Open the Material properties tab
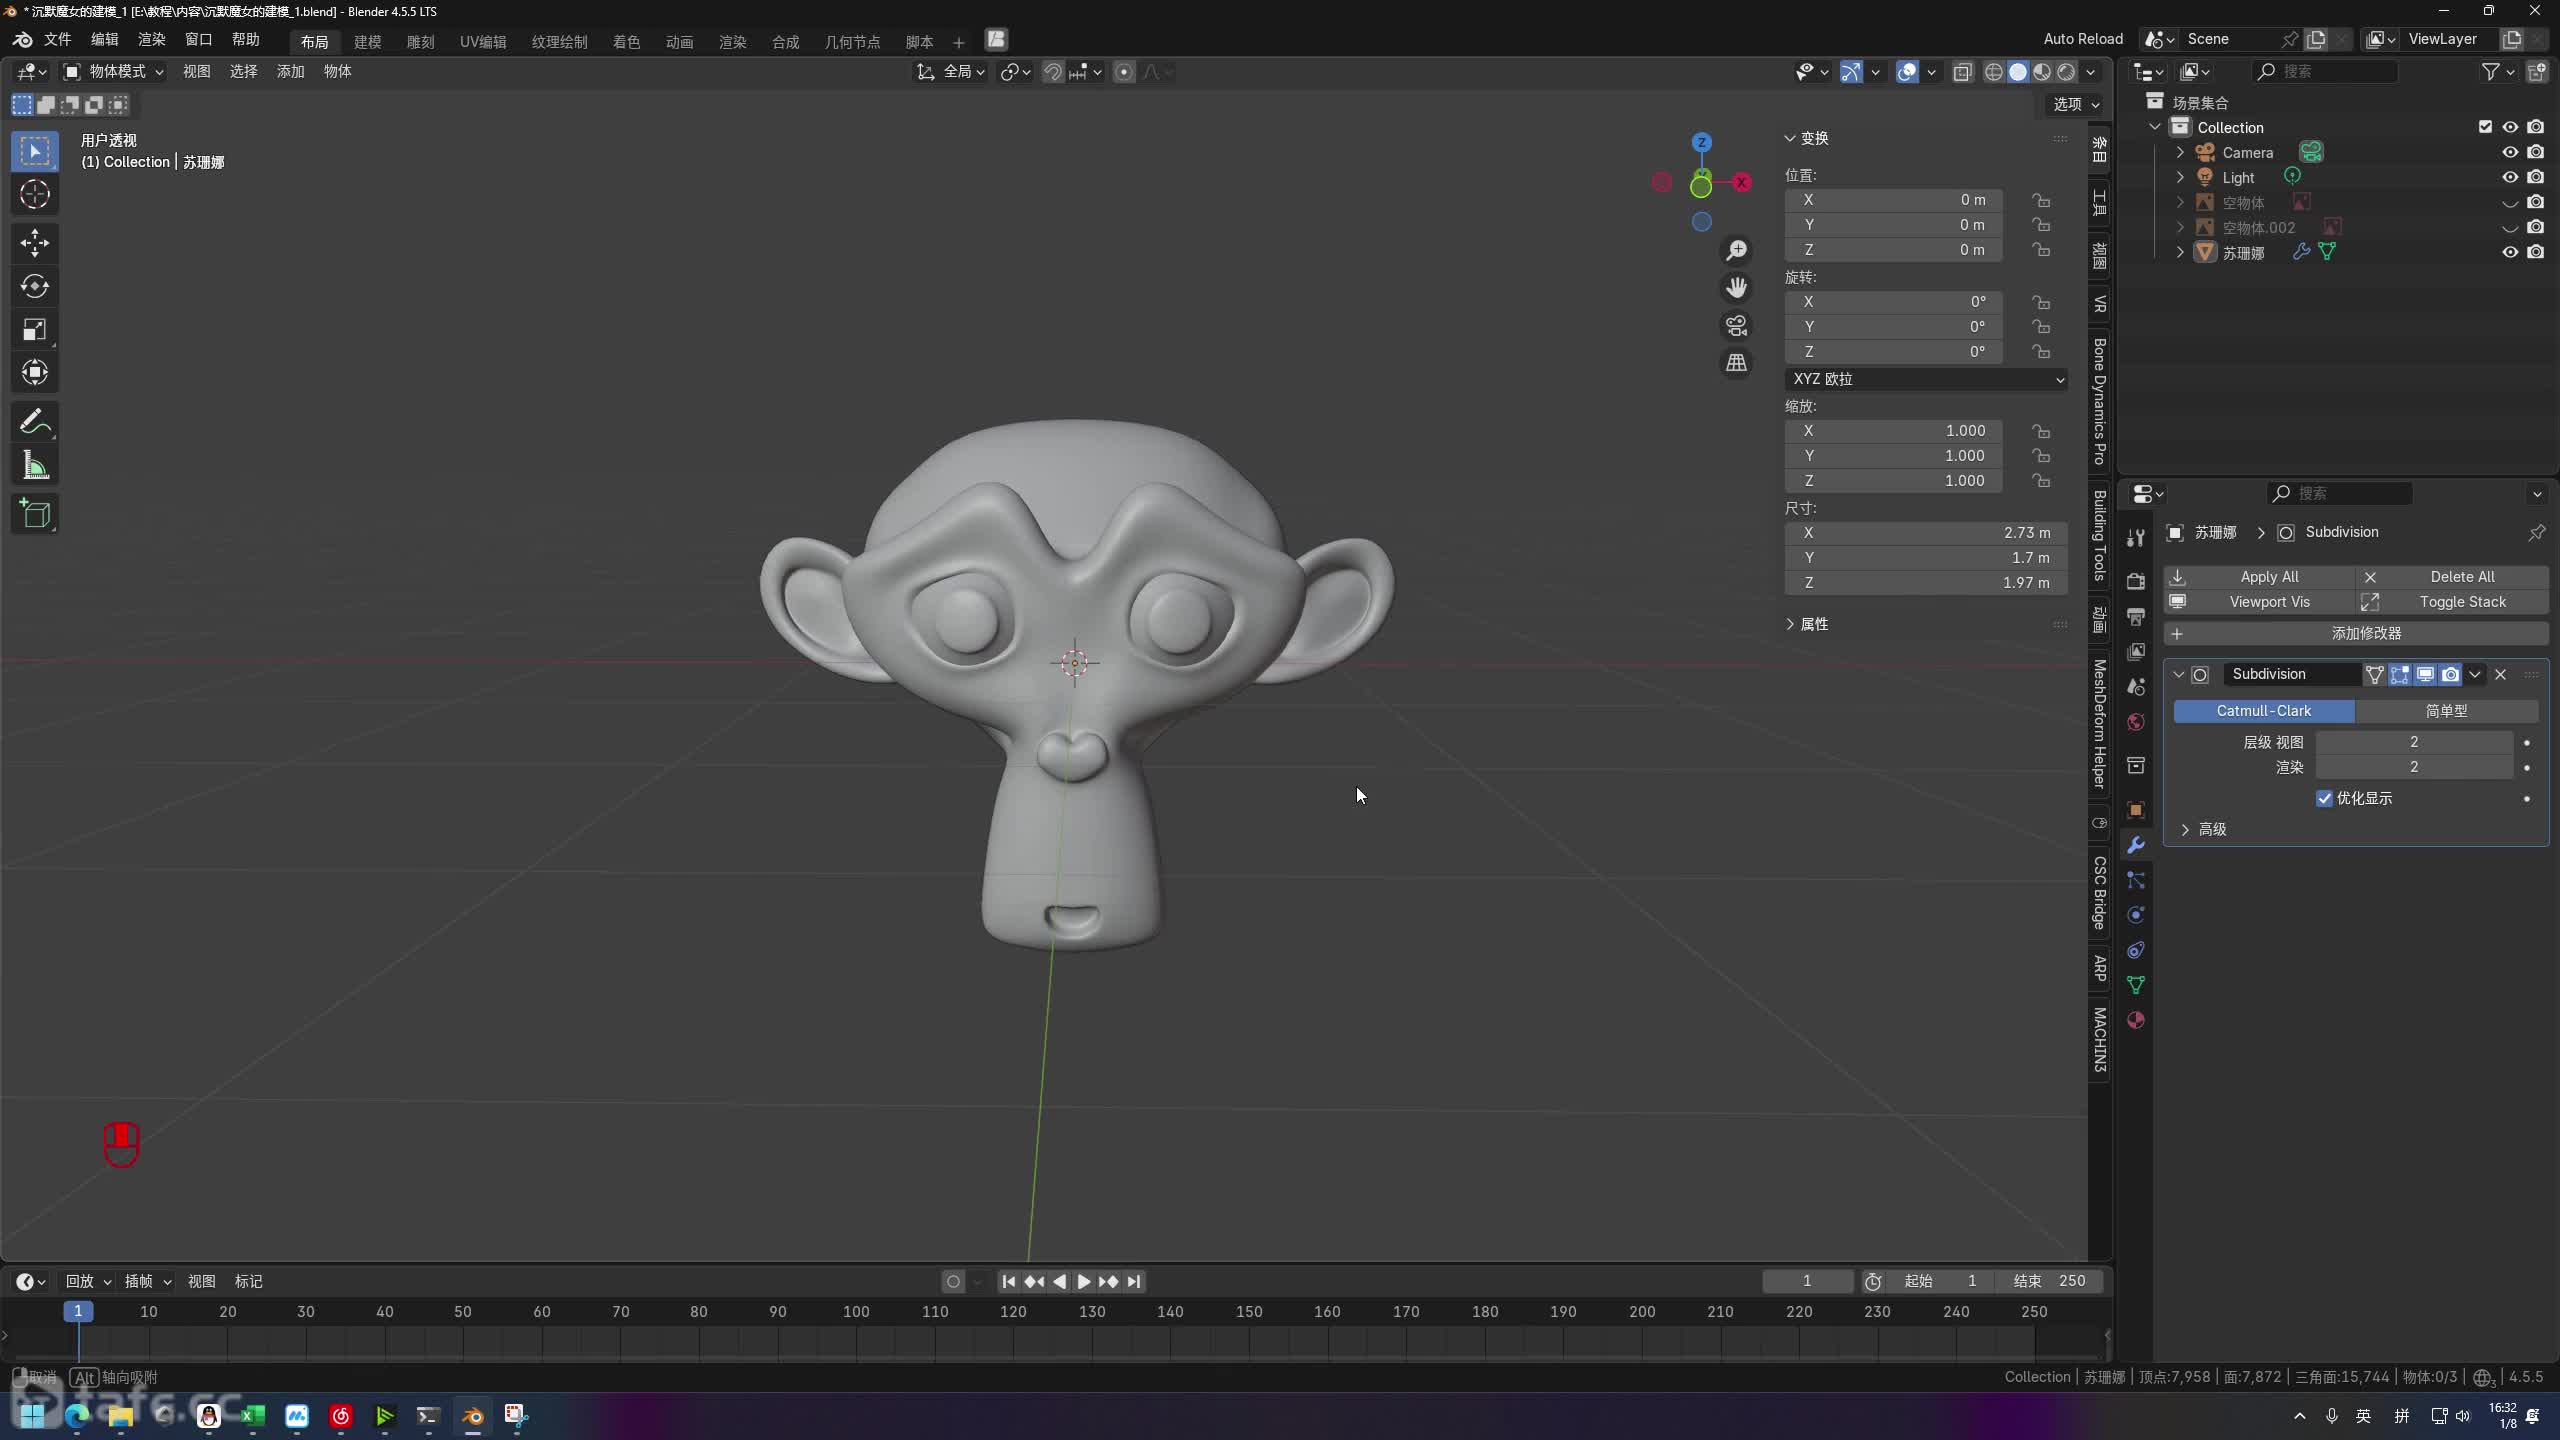Image resolution: width=2560 pixels, height=1440 pixels. (x=2136, y=1020)
